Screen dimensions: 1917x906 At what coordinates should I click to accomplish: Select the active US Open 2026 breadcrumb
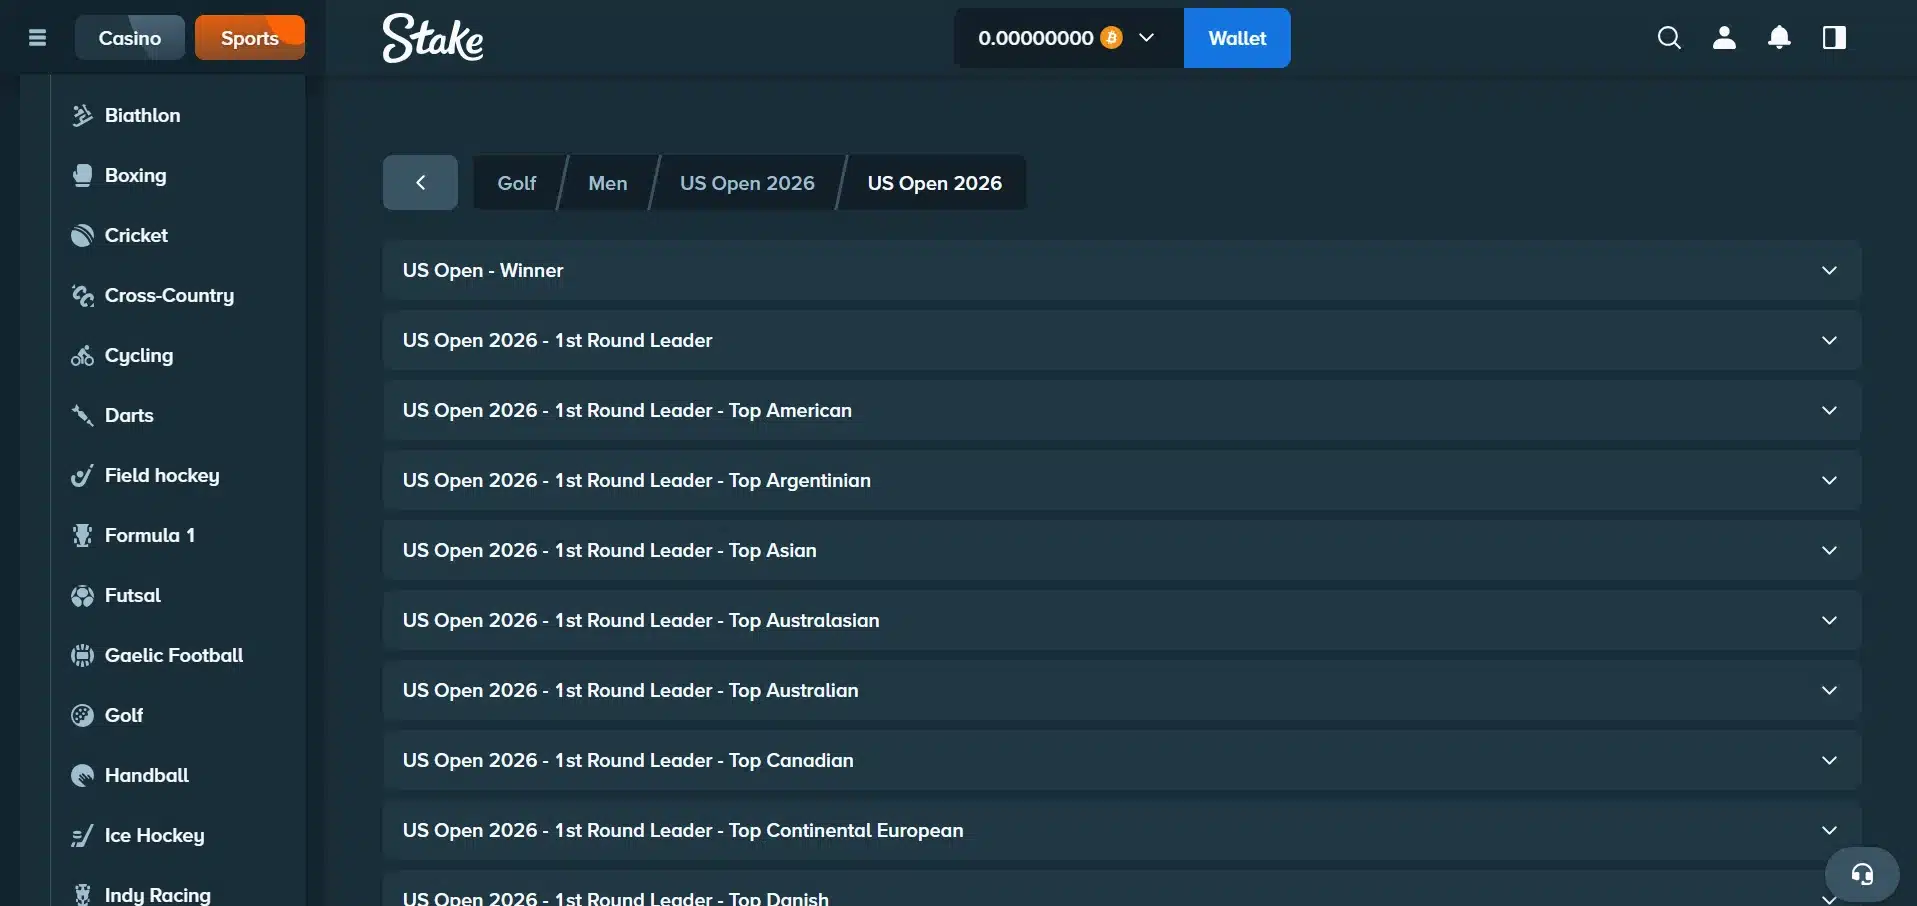coord(935,183)
